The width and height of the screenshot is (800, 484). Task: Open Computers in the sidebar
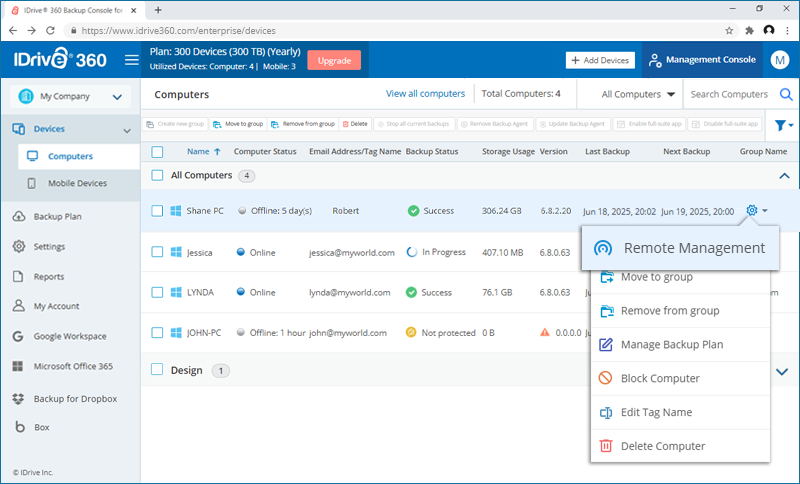[79, 156]
